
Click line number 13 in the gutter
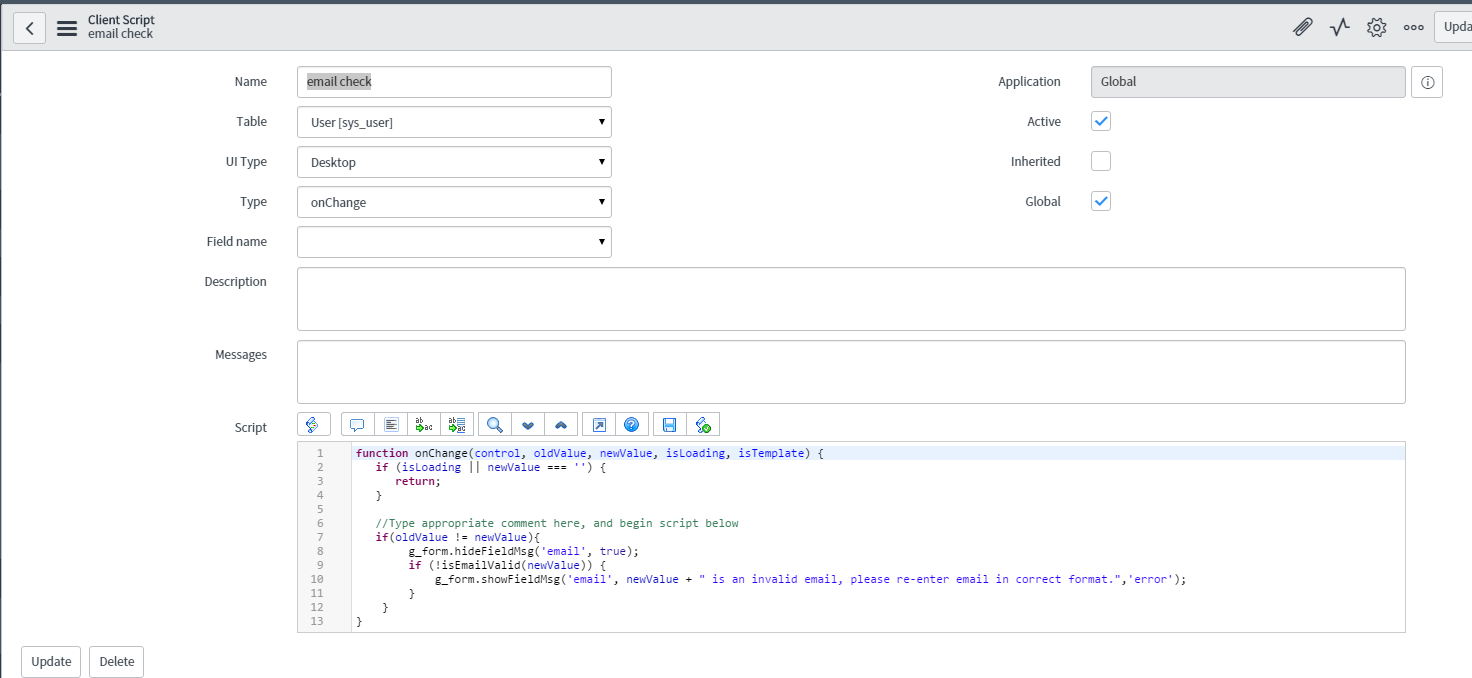click(x=317, y=621)
